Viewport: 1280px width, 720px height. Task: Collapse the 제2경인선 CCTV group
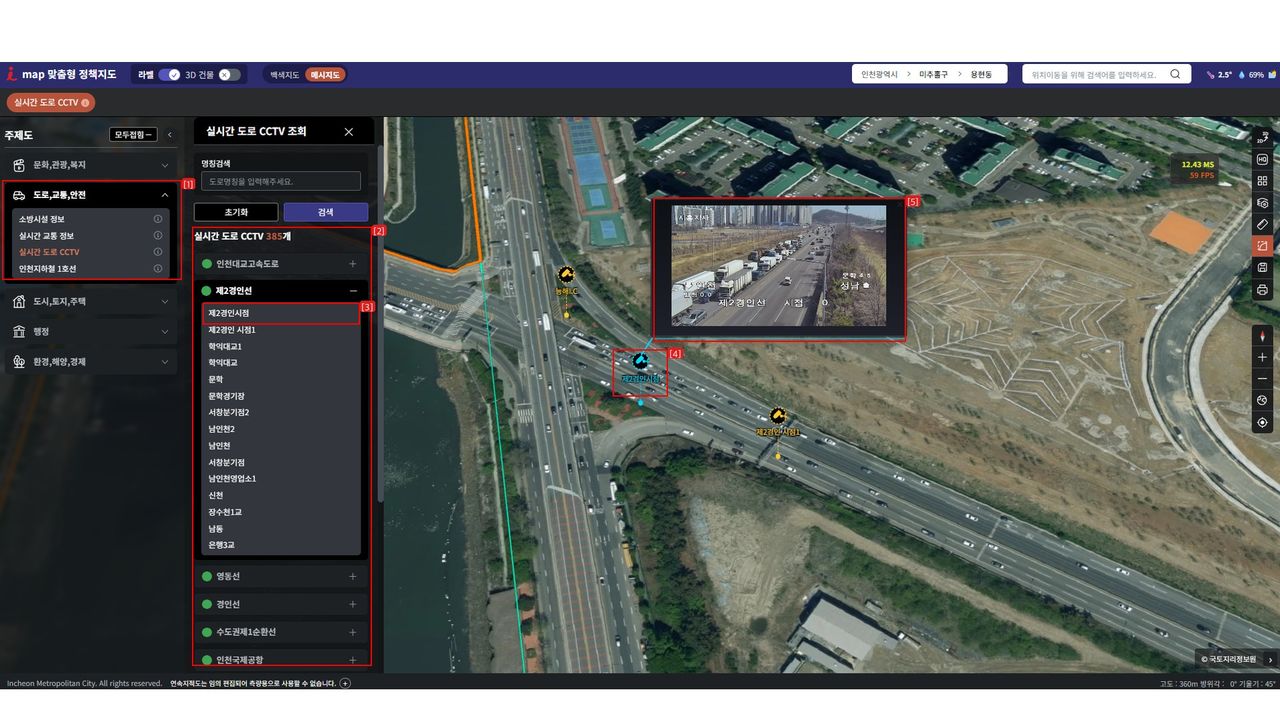(352, 291)
